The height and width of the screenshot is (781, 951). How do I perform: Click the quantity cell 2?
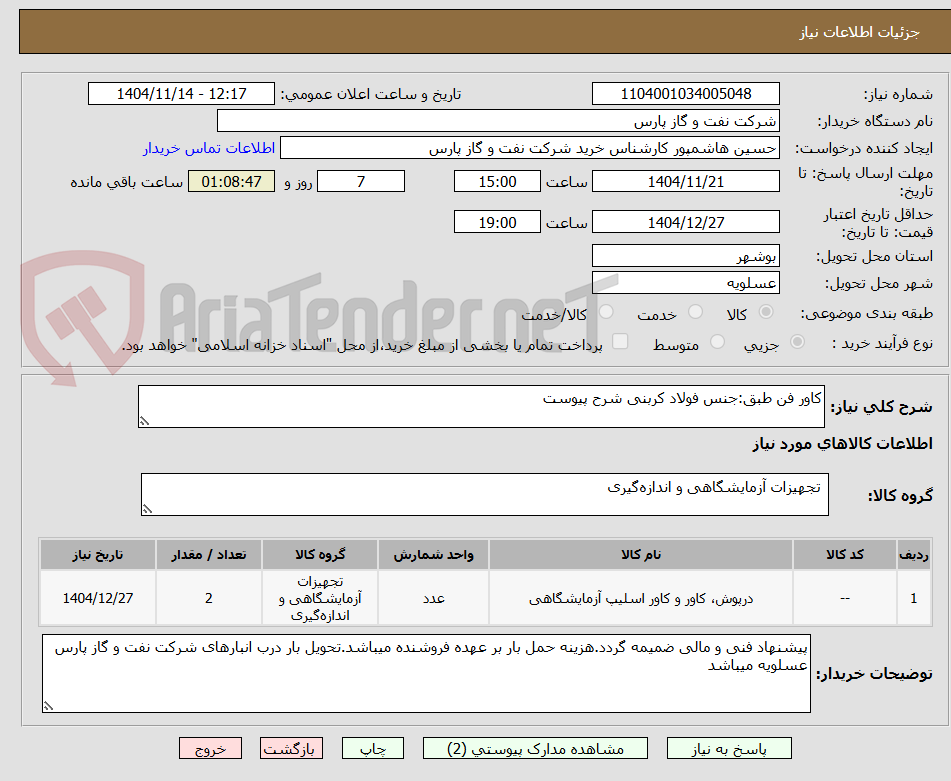tap(209, 598)
